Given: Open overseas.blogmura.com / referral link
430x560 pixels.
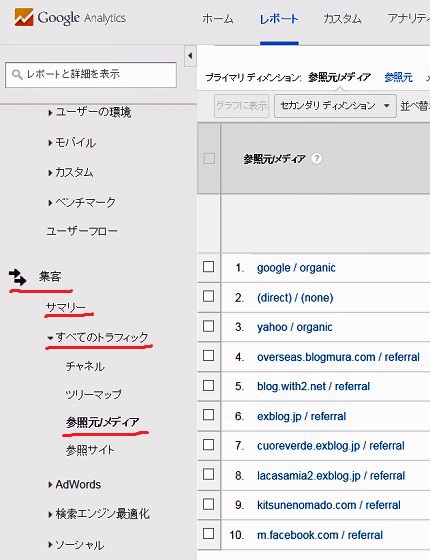Looking at the screenshot, I should click(x=338, y=357).
